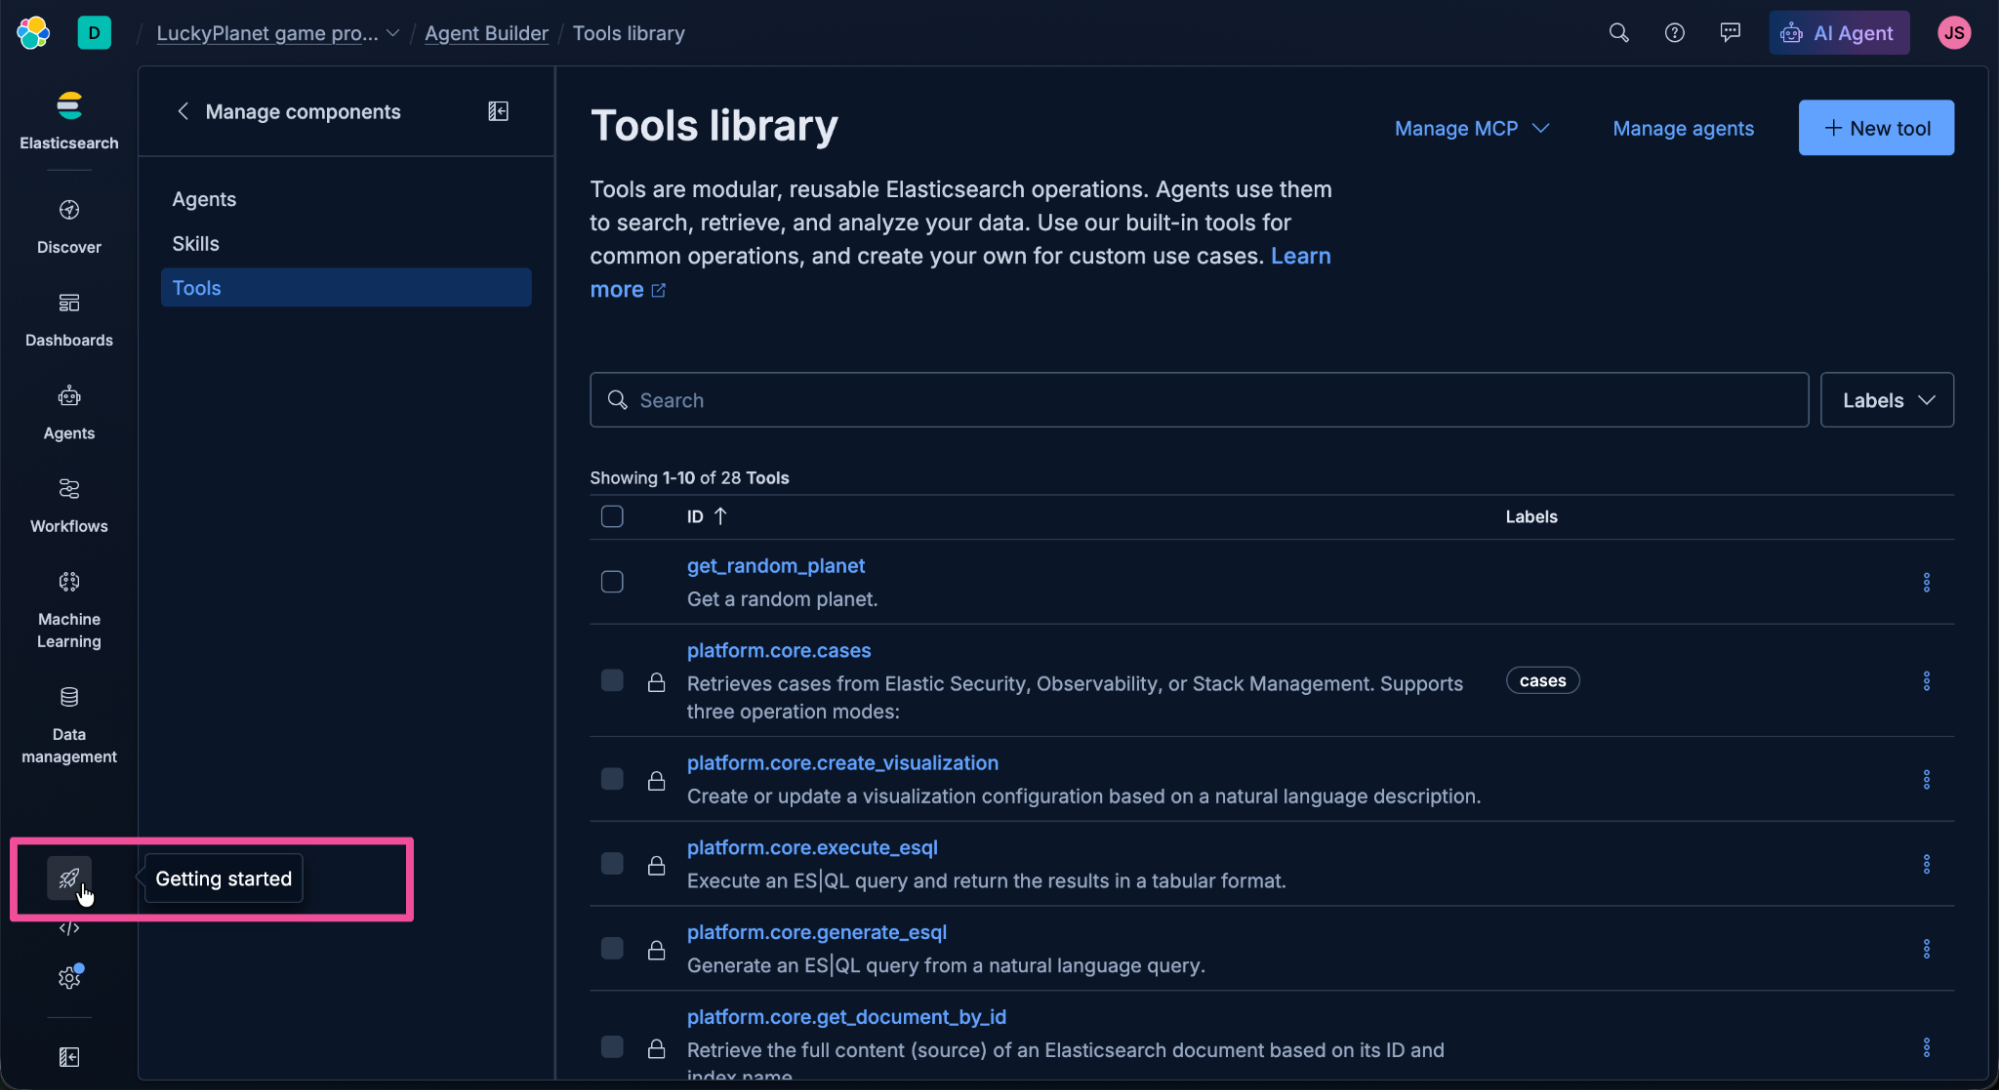
Task: Open the D space avatar
Action: [x=94, y=33]
